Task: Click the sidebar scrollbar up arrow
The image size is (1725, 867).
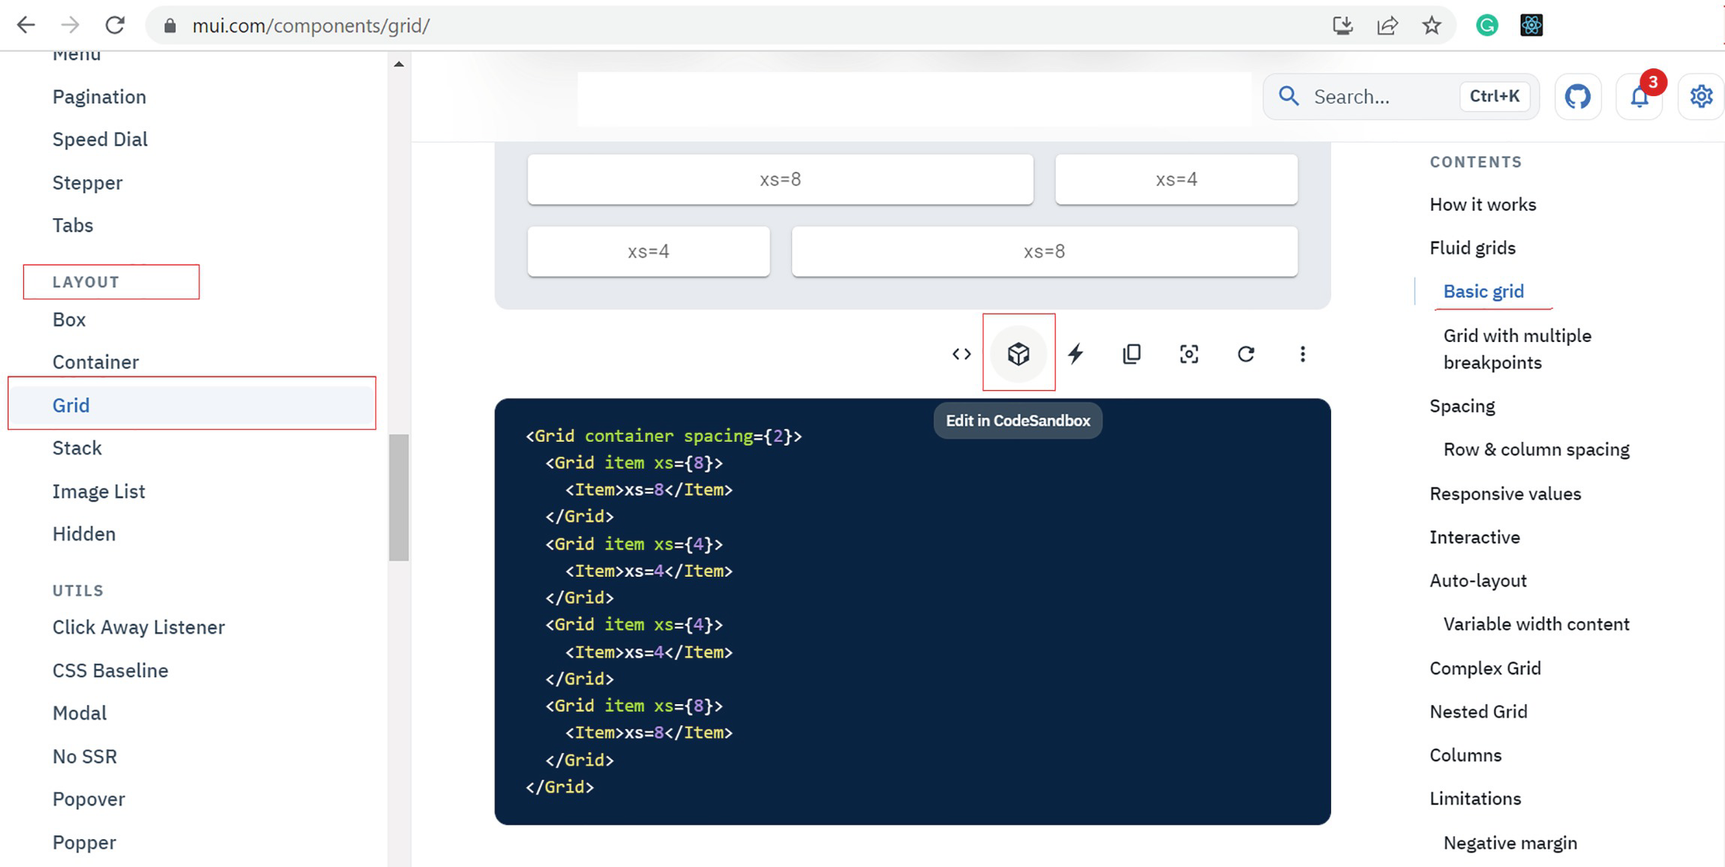Action: pyautogui.click(x=399, y=64)
